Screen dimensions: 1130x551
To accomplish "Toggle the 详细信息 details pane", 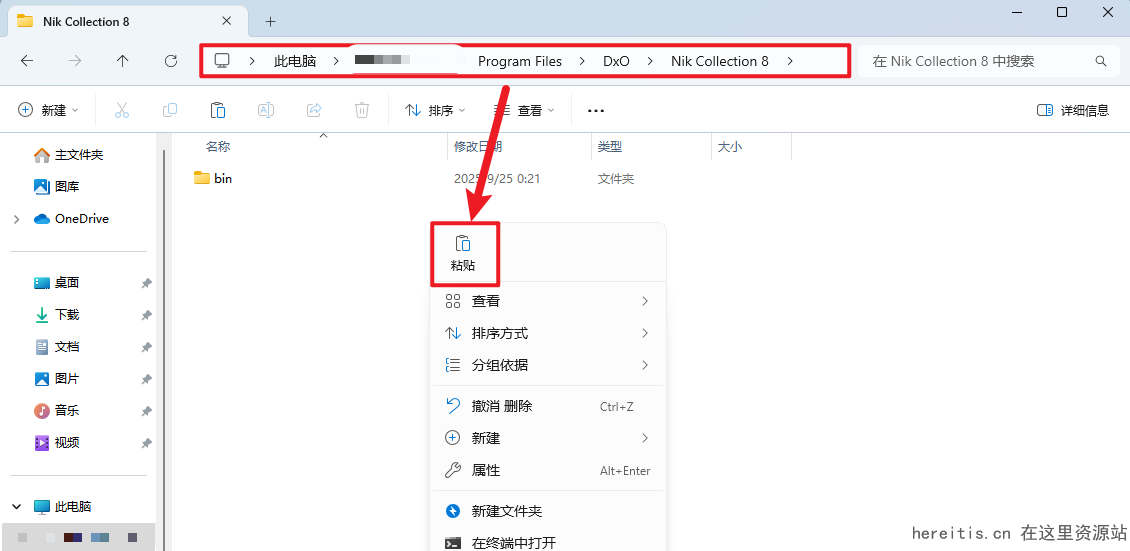I will (1072, 110).
